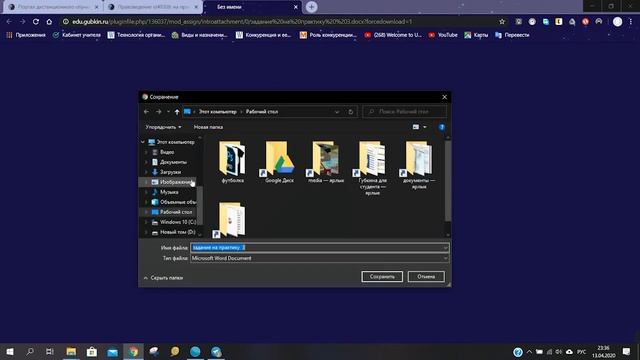640x360 pixels.
Task: Change the file view layout icon
Action: coord(416,127)
